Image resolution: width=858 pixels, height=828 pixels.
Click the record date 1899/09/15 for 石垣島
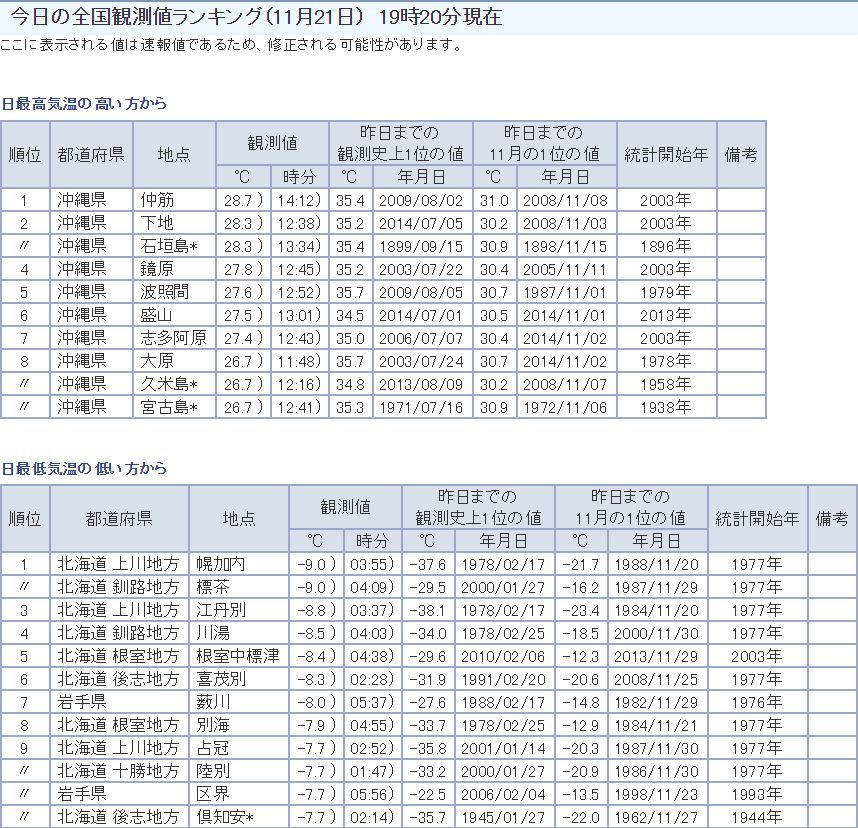[421, 246]
